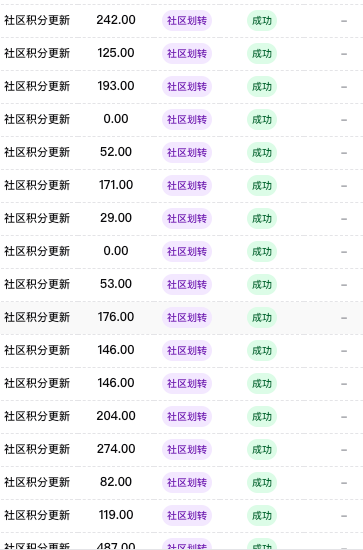Click the 成功 badge in the 53.00 row

262,284
